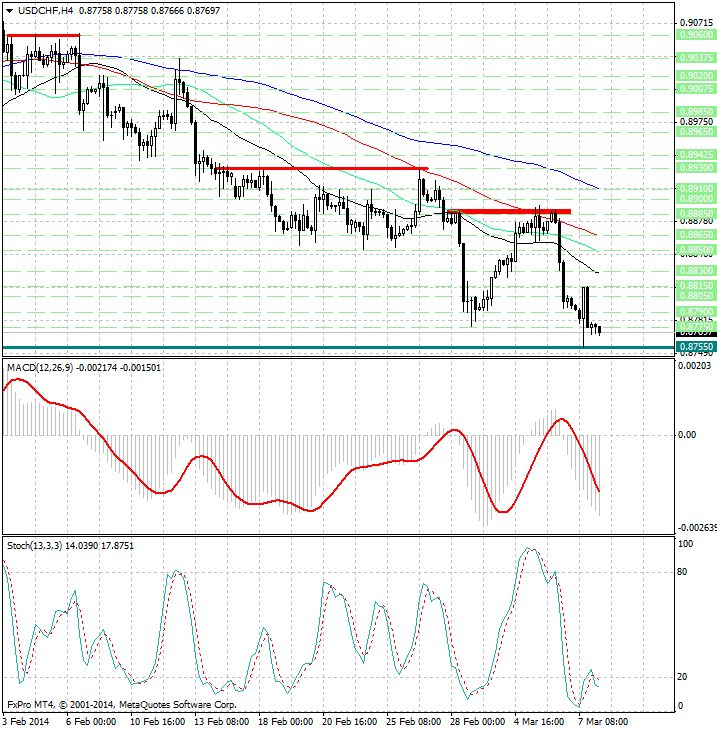Click the 13 Feb 08:00 date label

pyautogui.click(x=221, y=722)
